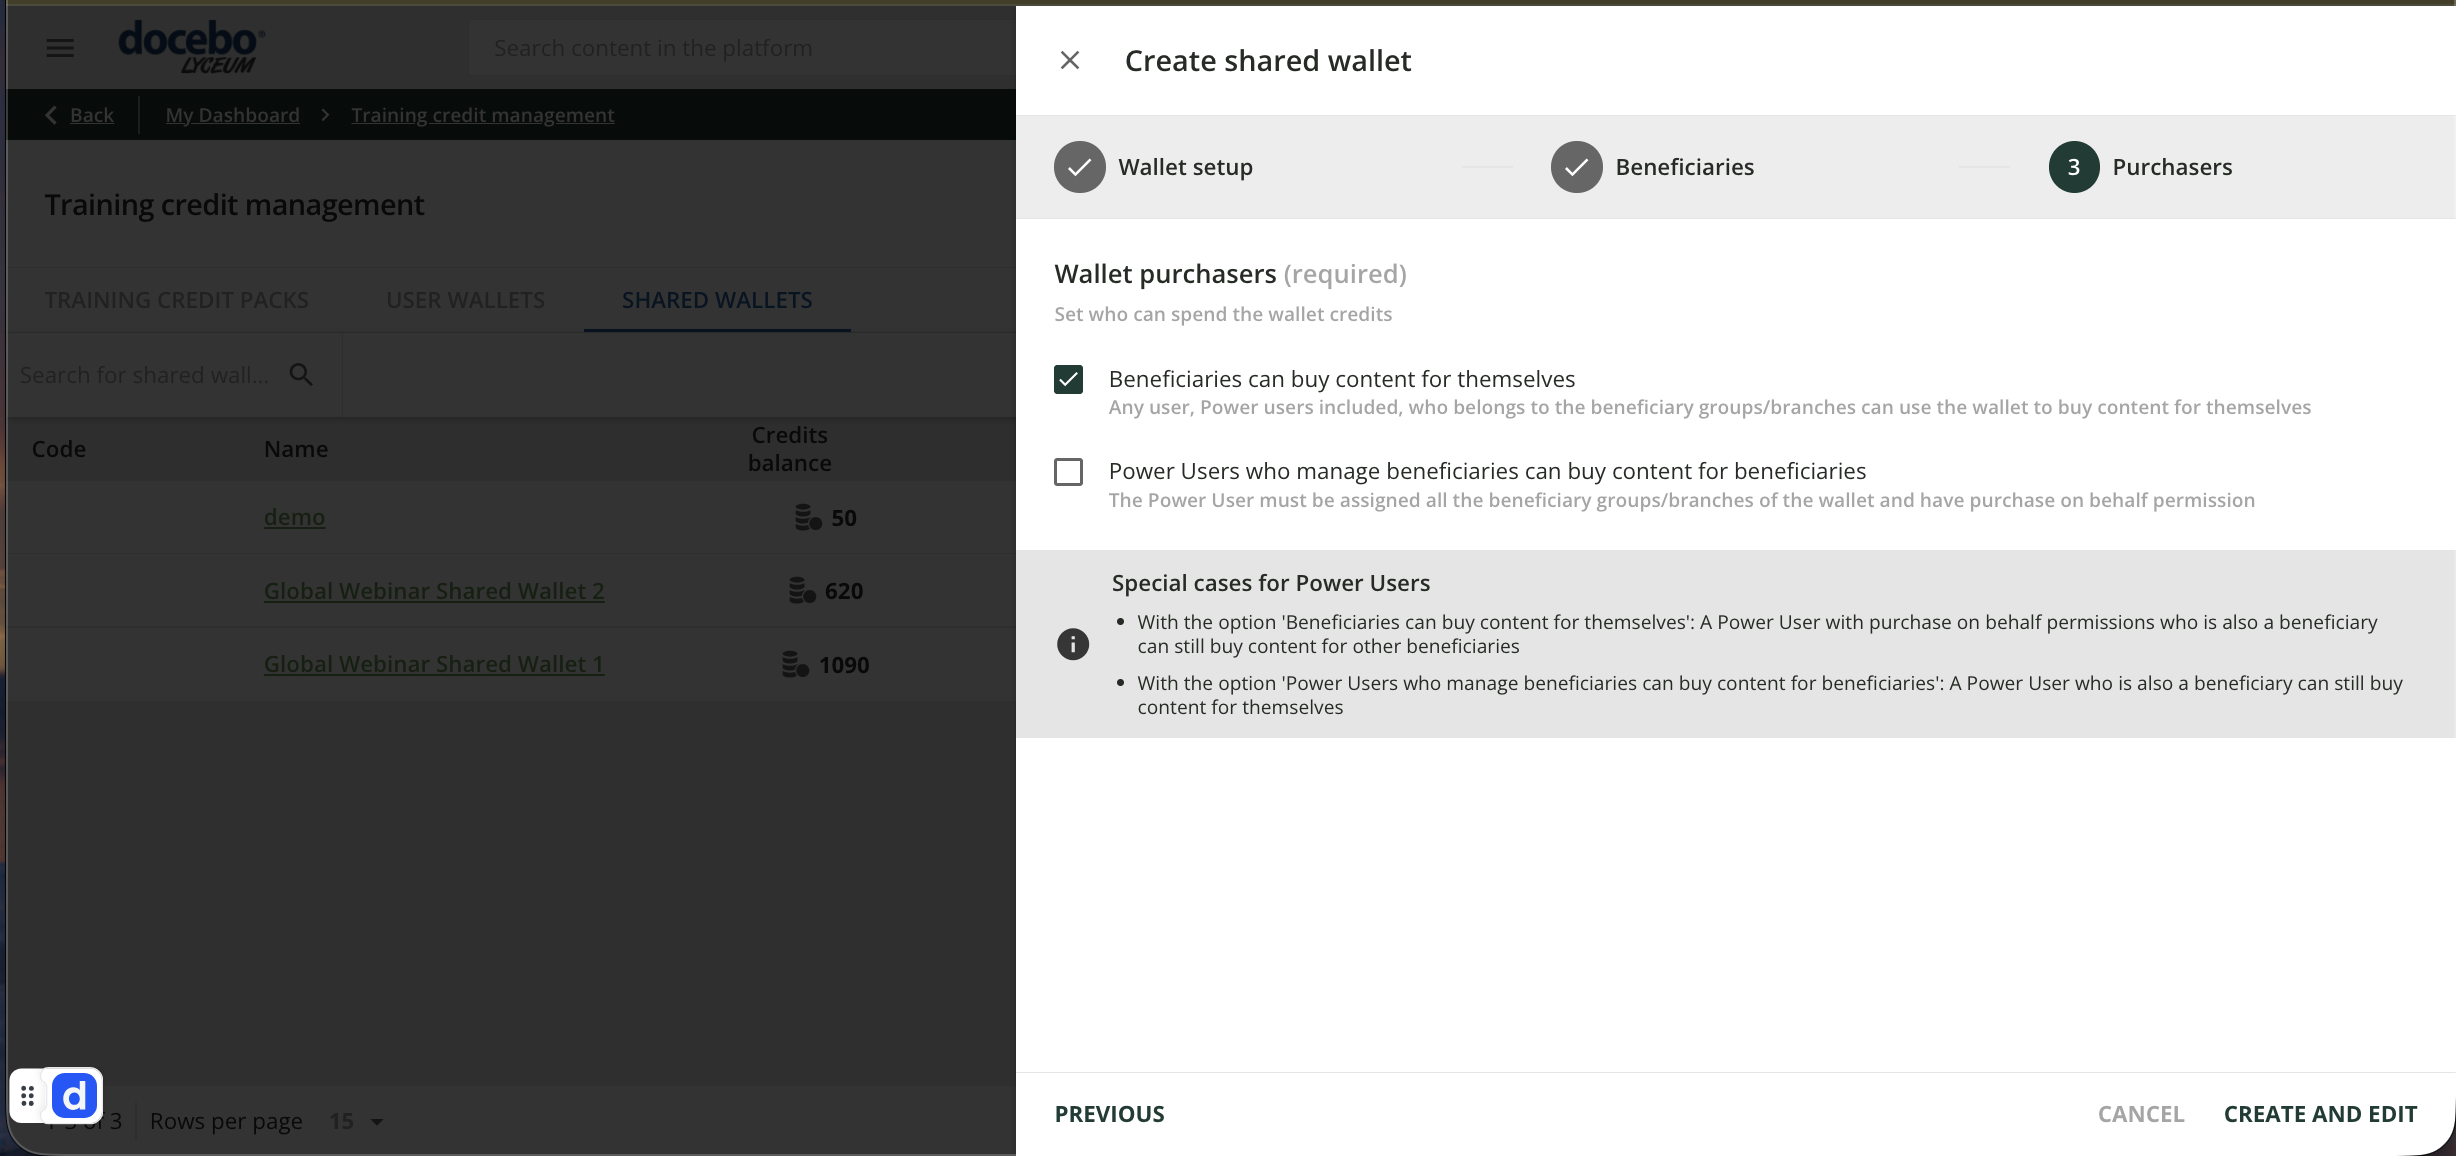This screenshot has height=1156, width=2456.
Task: Click the Search content in platform field
Action: [740, 48]
